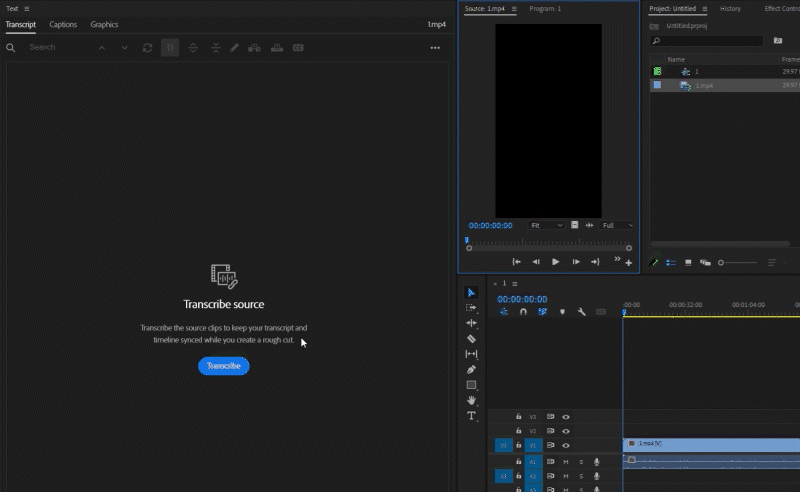
Task: Click the green pencil read/write project icon
Action: click(x=654, y=262)
